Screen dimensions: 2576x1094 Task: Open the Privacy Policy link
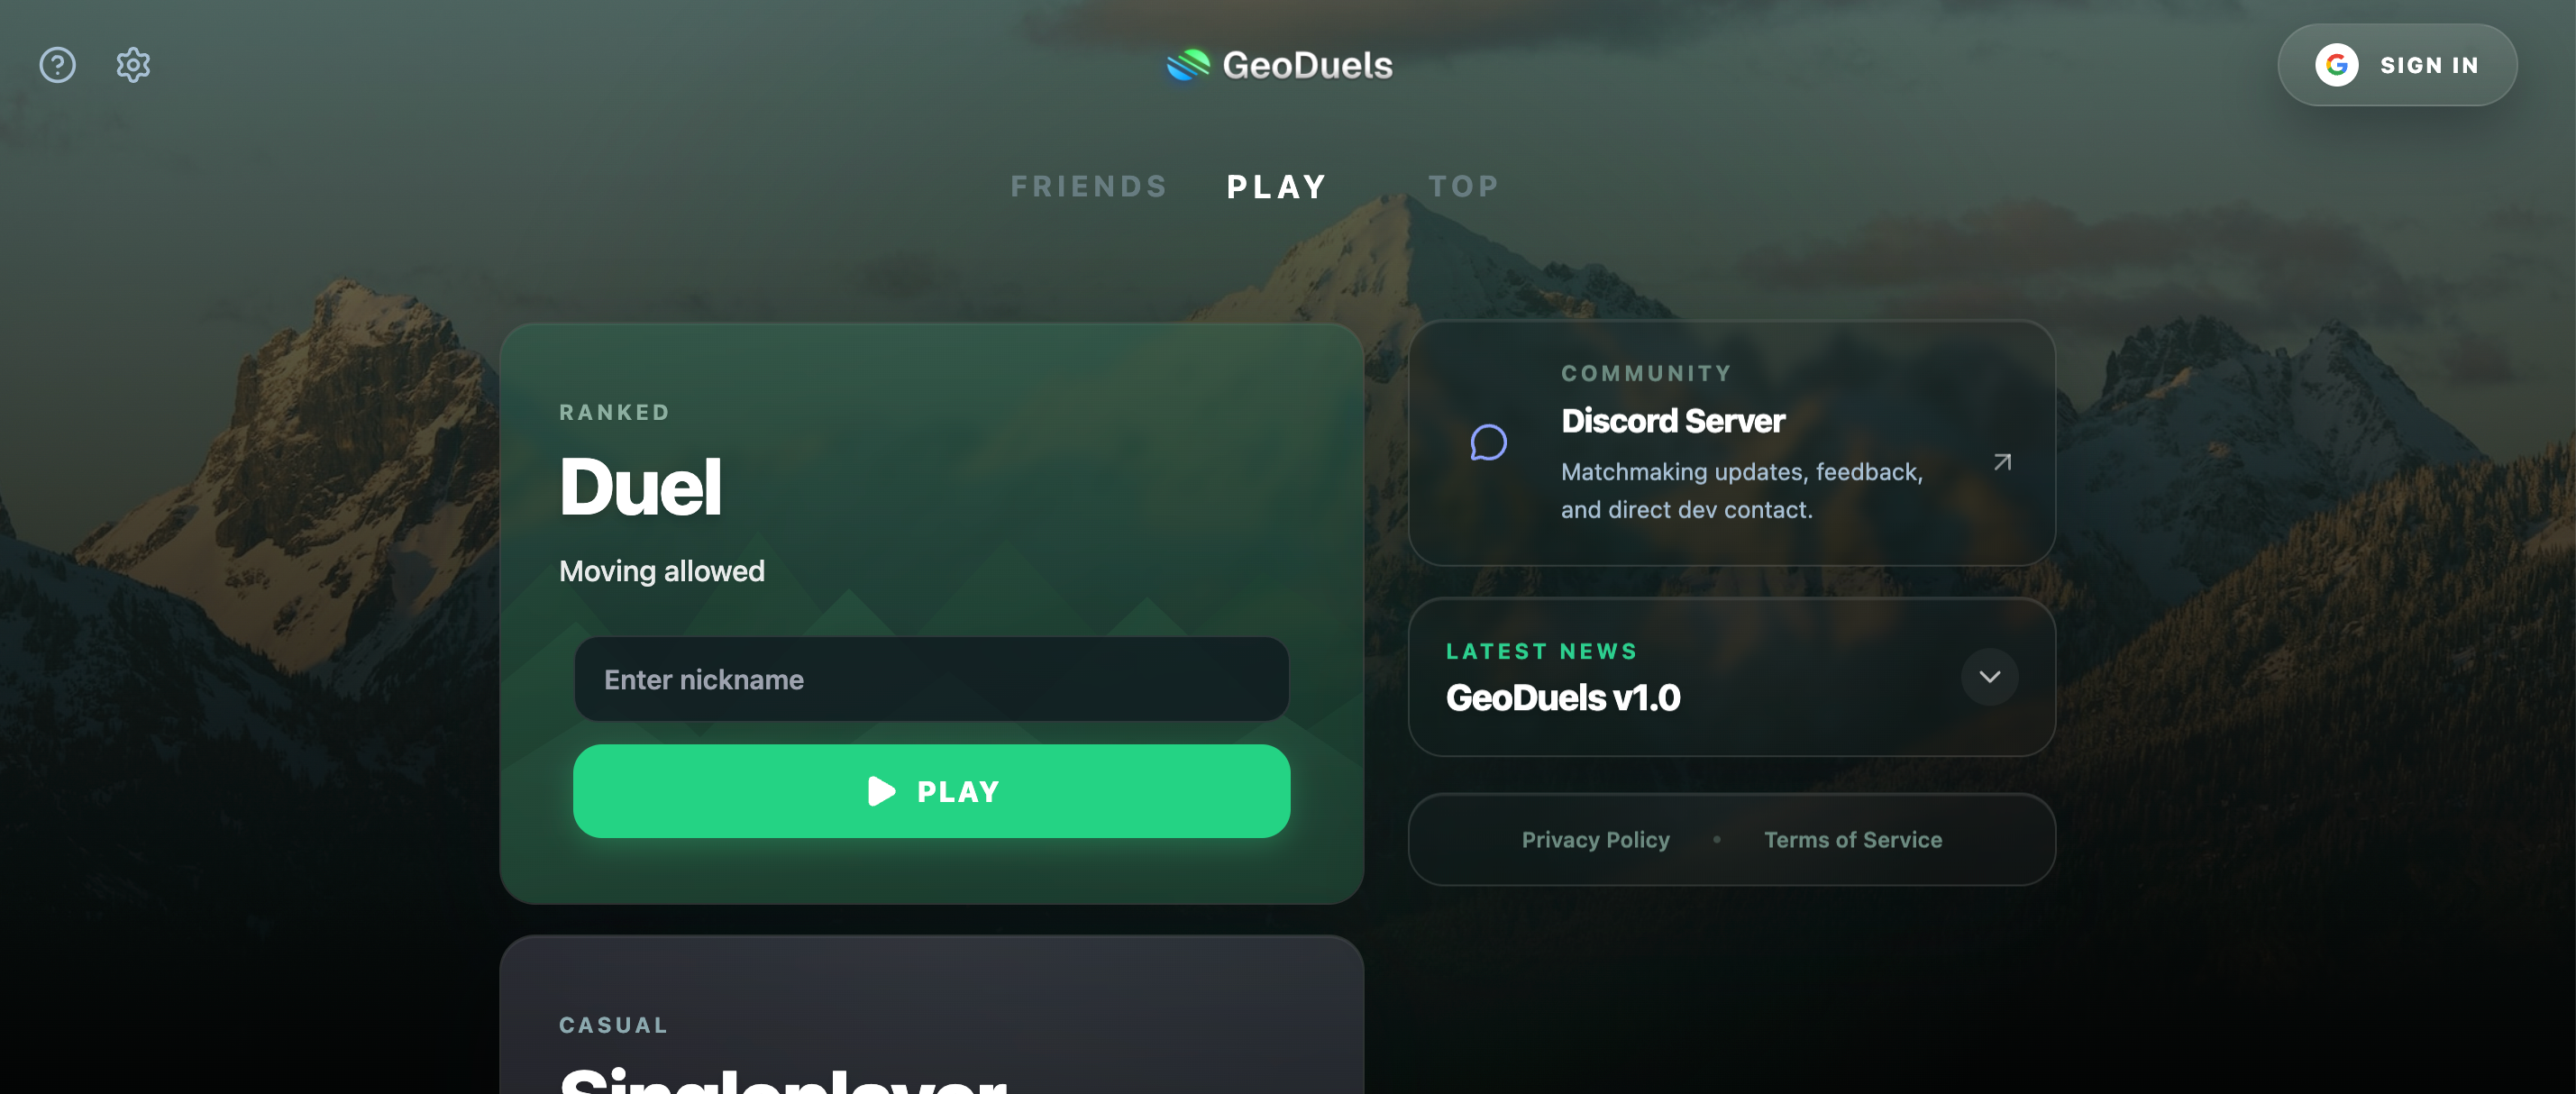[x=1595, y=840]
